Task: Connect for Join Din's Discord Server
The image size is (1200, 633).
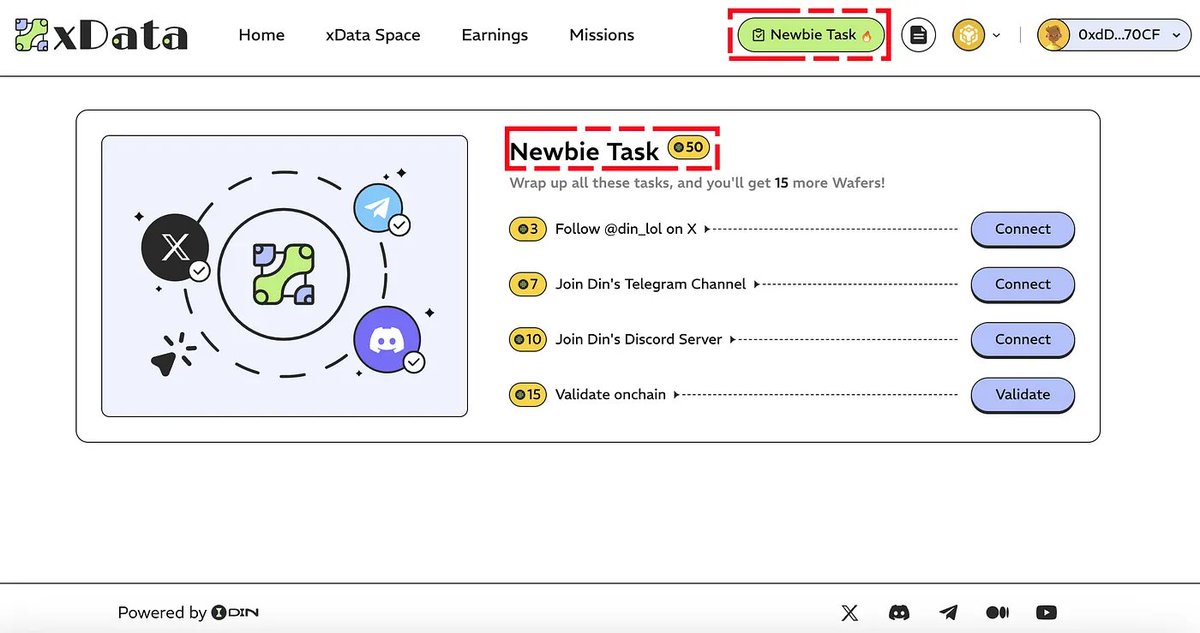Action: click(1023, 339)
